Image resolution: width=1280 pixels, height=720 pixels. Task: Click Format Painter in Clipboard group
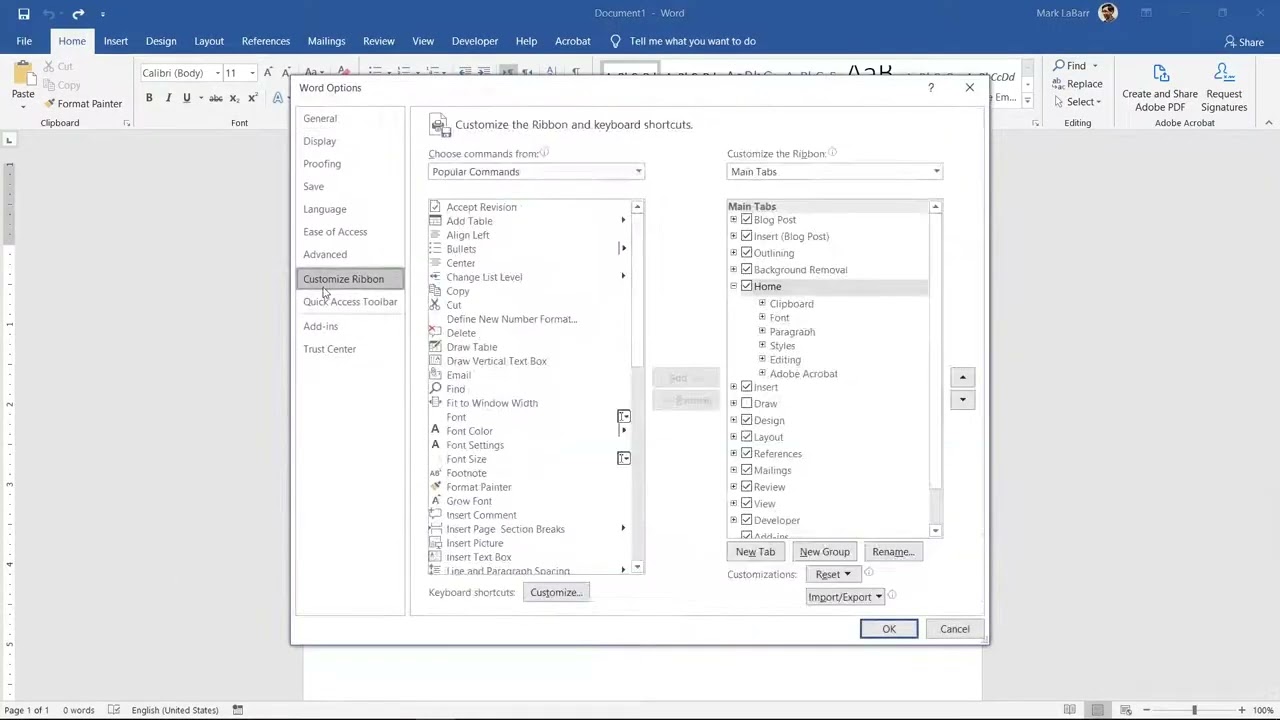[x=82, y=104]
